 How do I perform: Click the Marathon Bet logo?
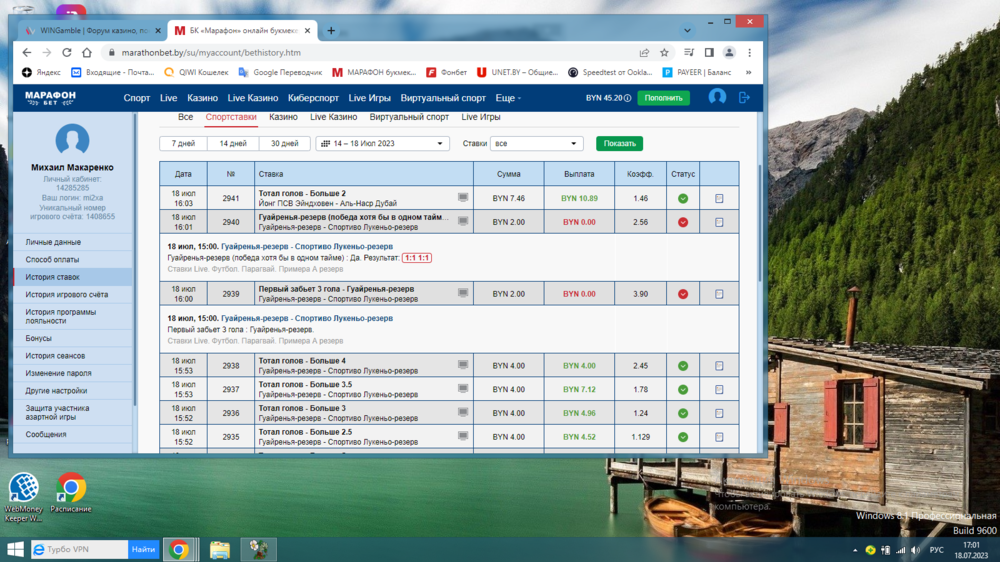[x=51, y=98]
